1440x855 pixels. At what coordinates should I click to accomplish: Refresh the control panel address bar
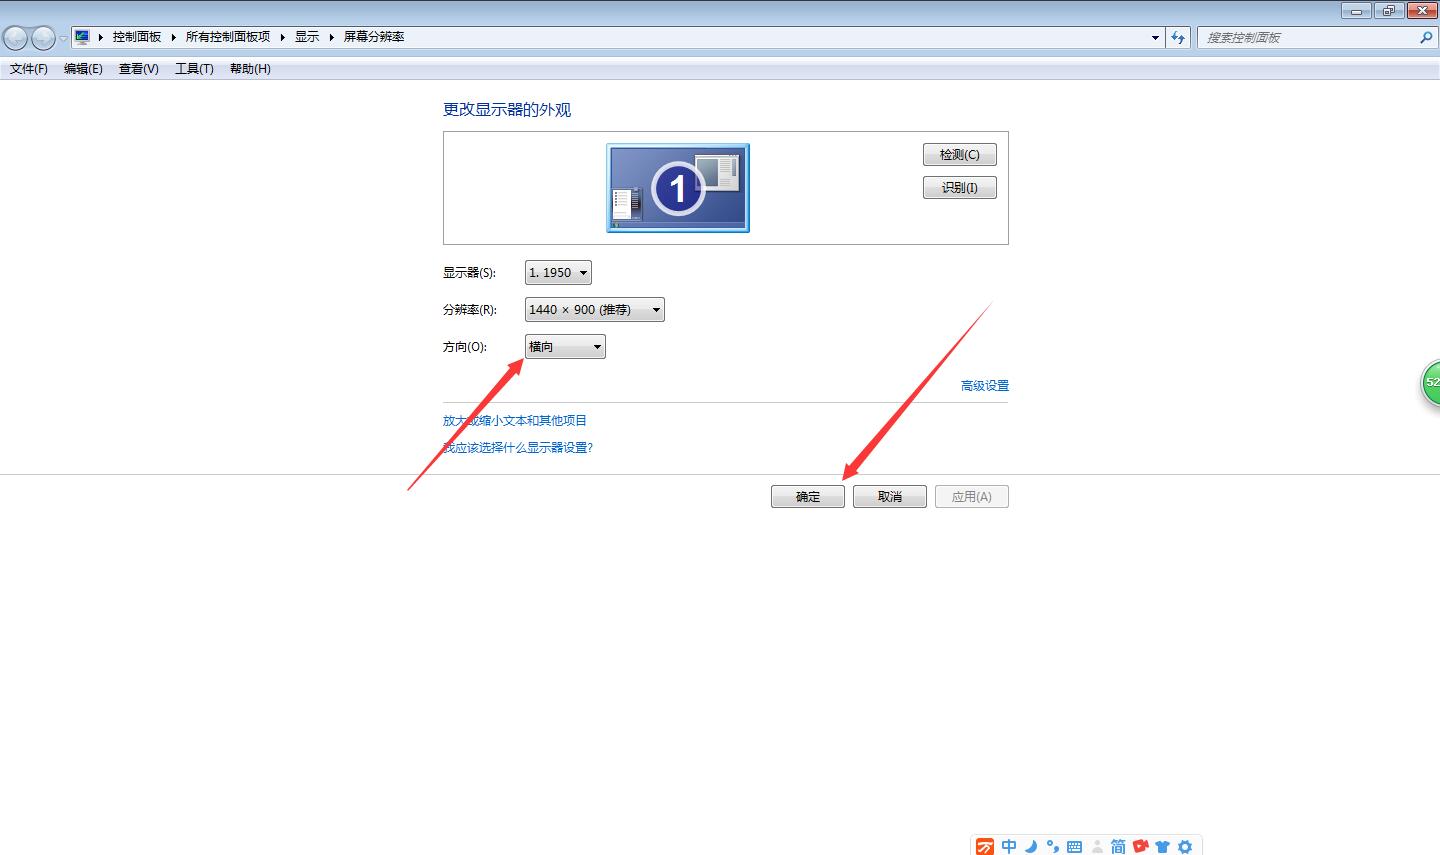coord(1179,37)
